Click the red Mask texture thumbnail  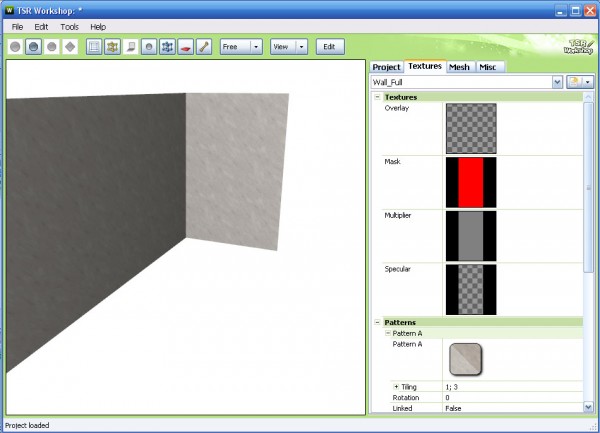point(470,182)
